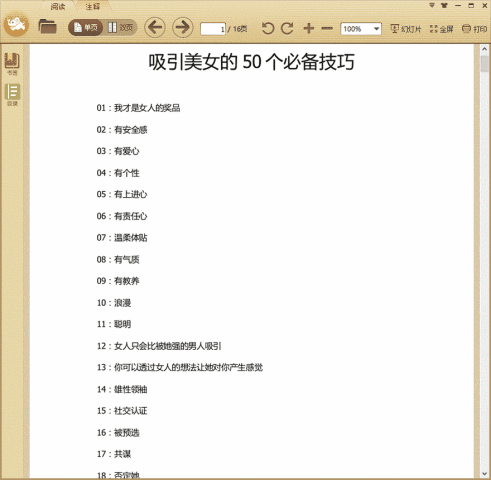491x480 pixels.
Task: Open the title bar options menu arrow
Action: coord(432,5)
